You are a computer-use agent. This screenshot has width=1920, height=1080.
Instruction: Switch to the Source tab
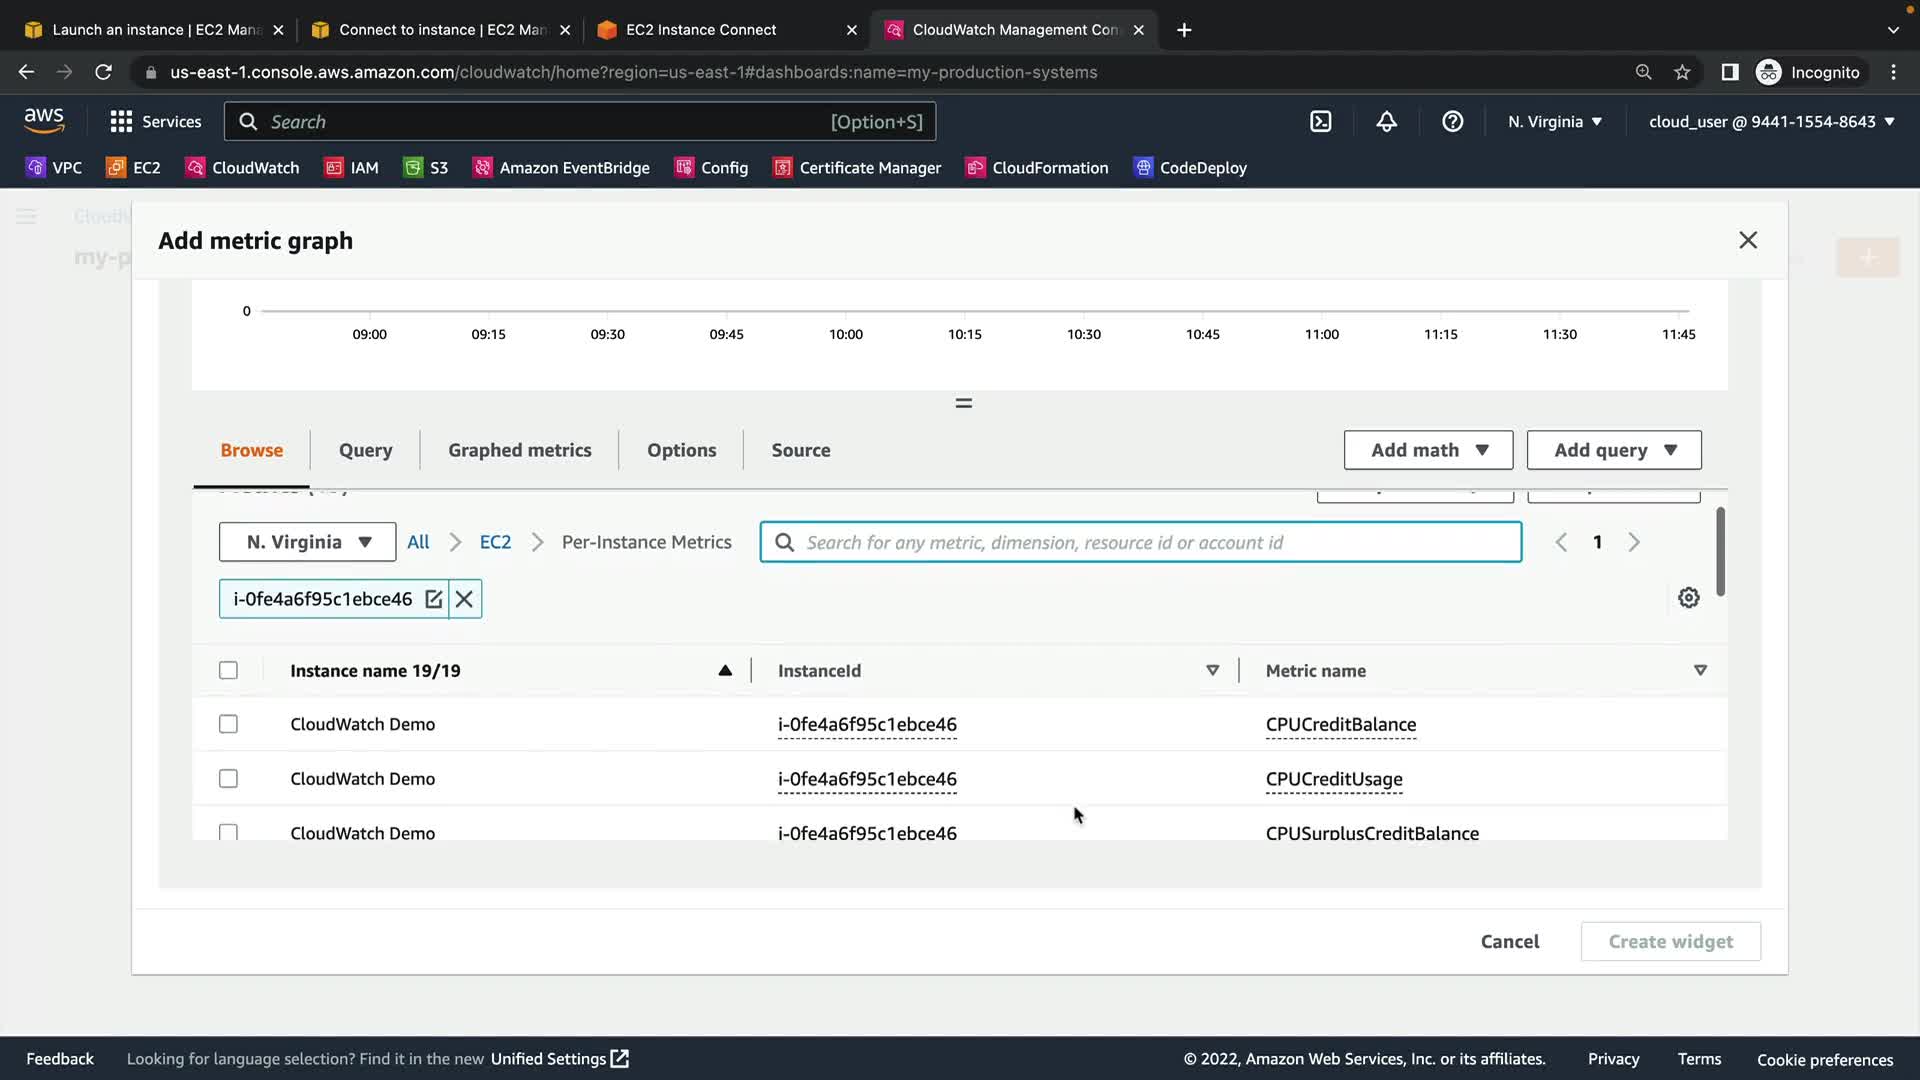click(x=800, y=450)
